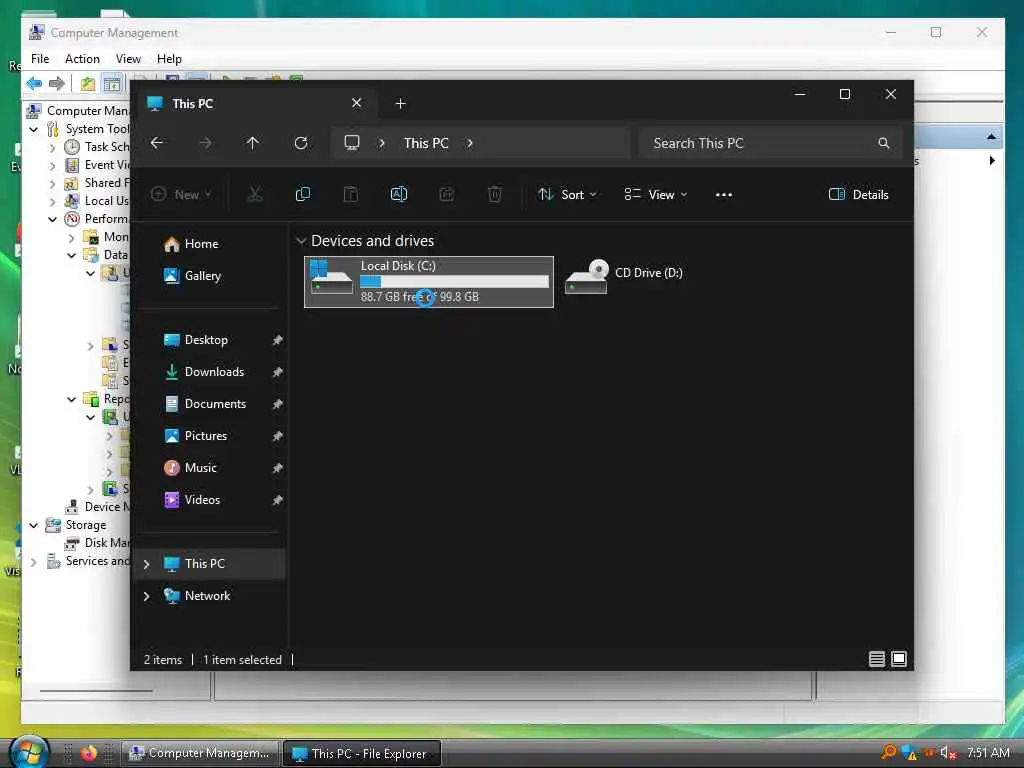Click the Cut scissors icon
This screenshot has width=1024, height=768.
255,194
